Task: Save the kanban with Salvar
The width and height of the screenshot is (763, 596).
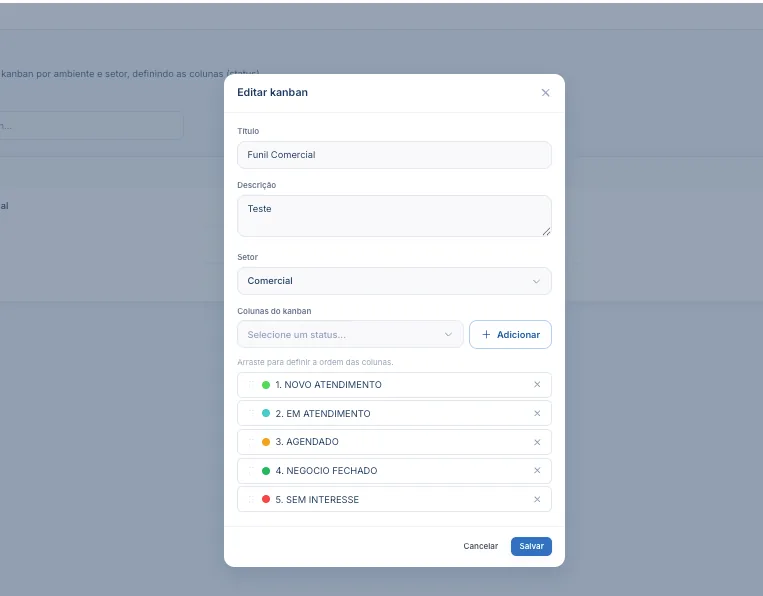Action: [531, 546]
